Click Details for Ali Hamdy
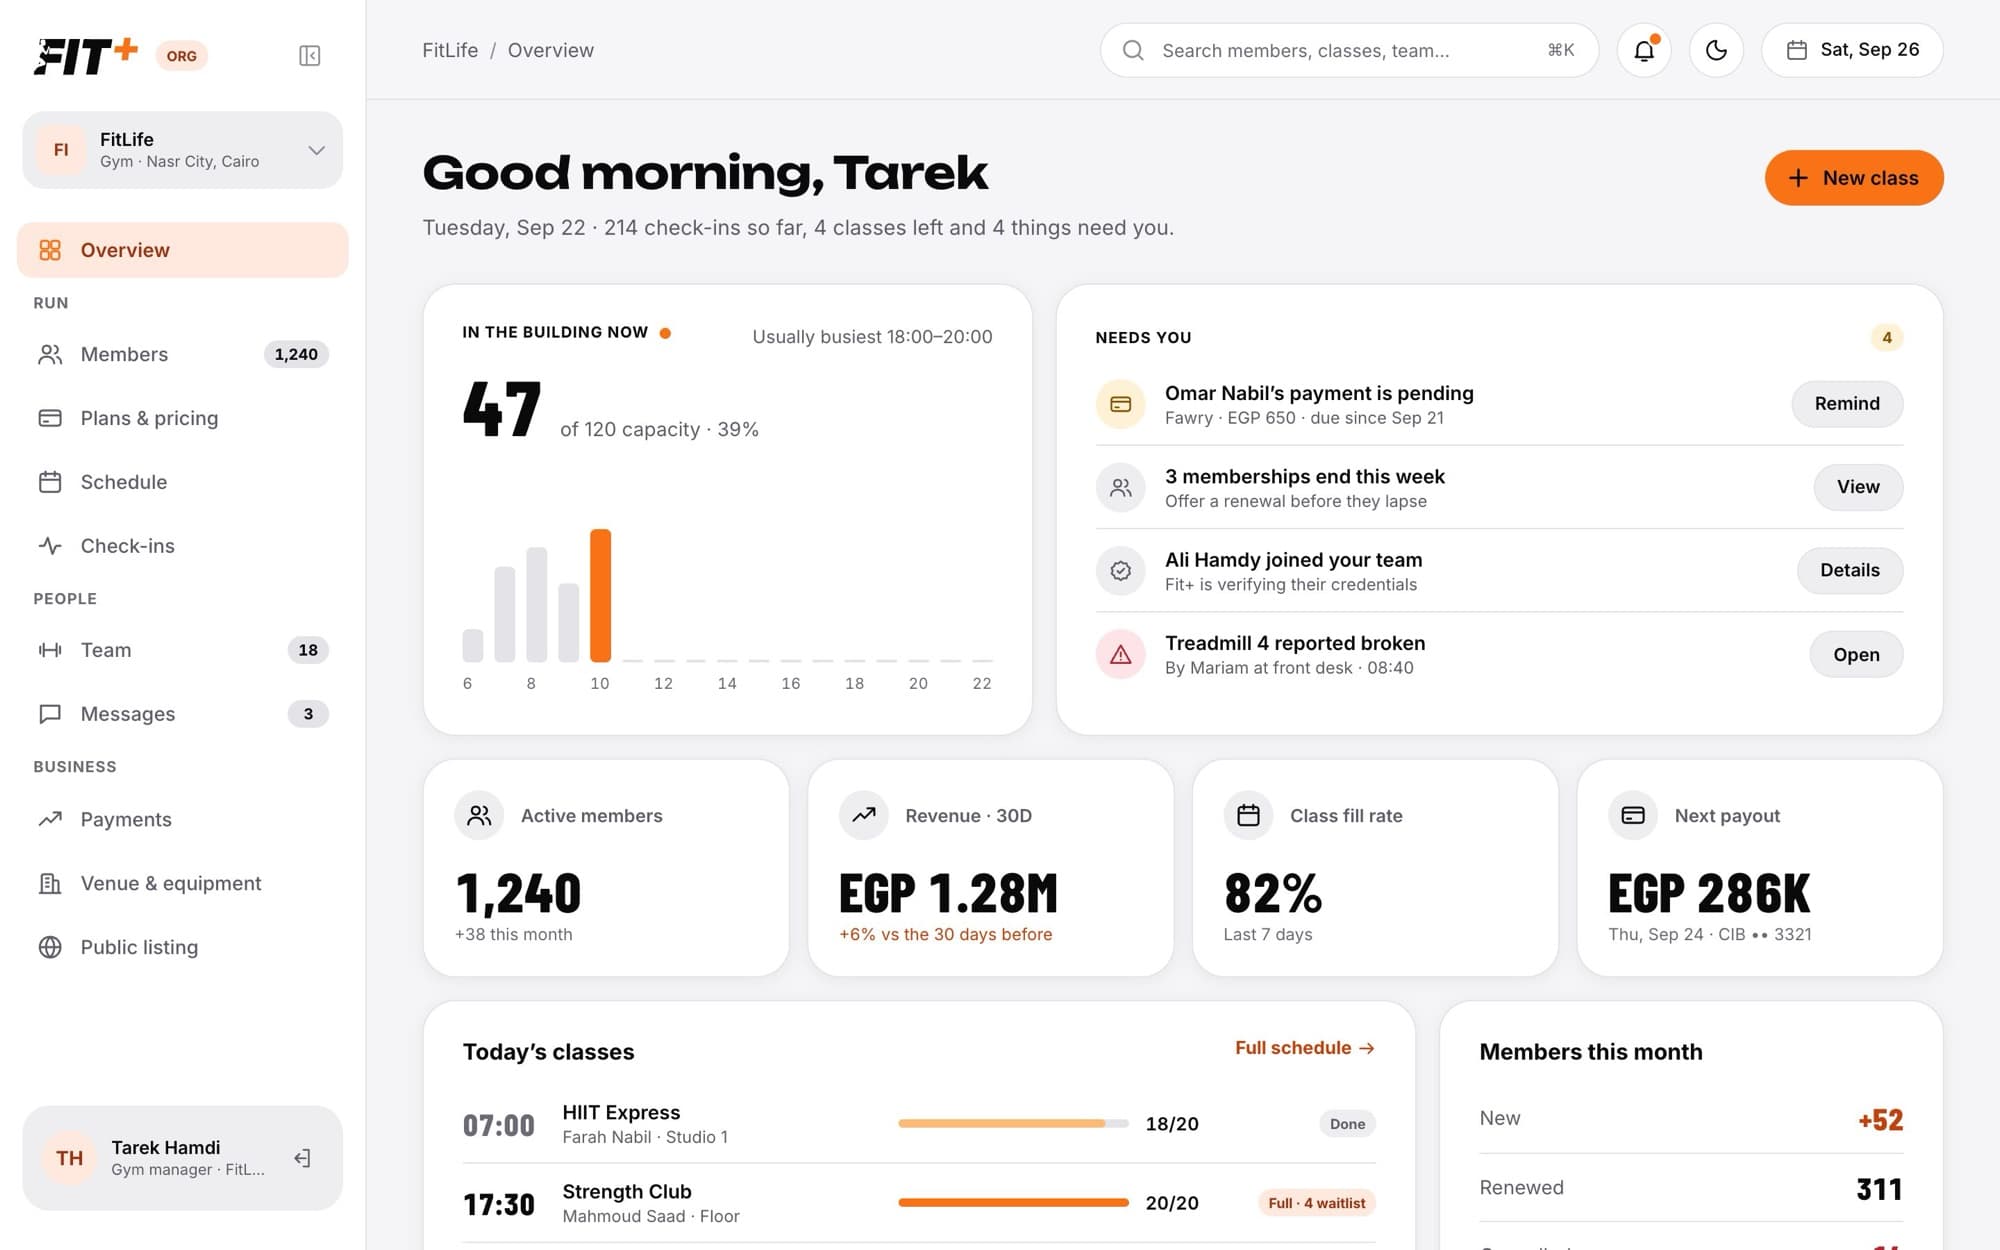 point(1850,570)
